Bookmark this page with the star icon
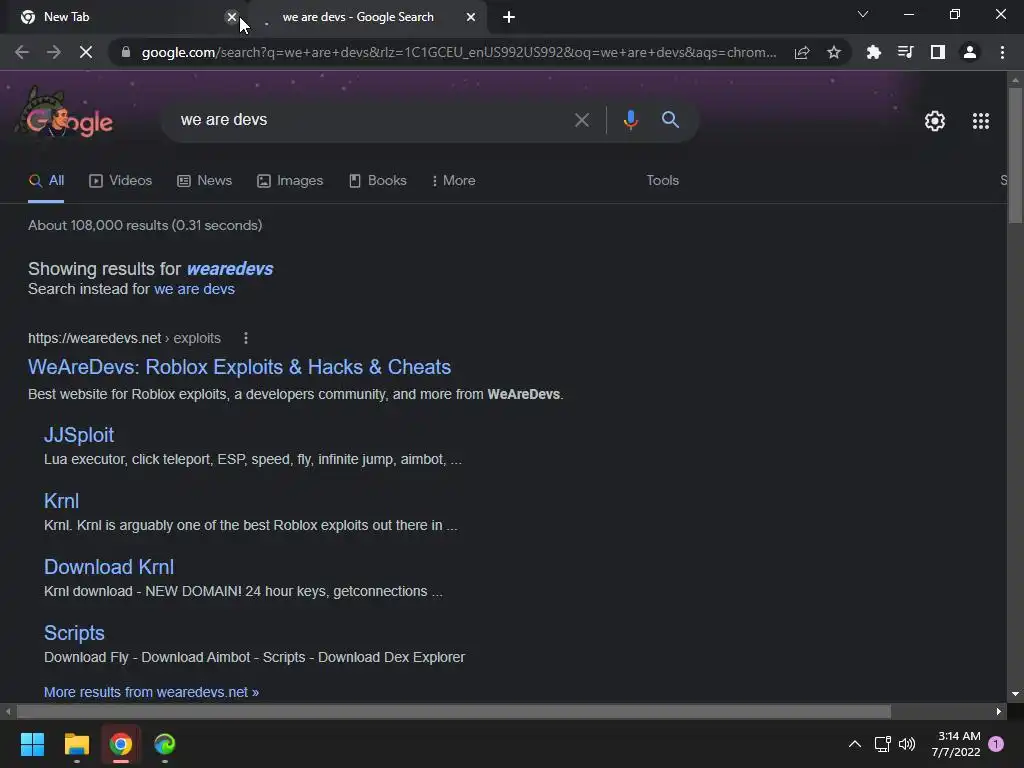The image size is (1024, 768). [834, 52]
